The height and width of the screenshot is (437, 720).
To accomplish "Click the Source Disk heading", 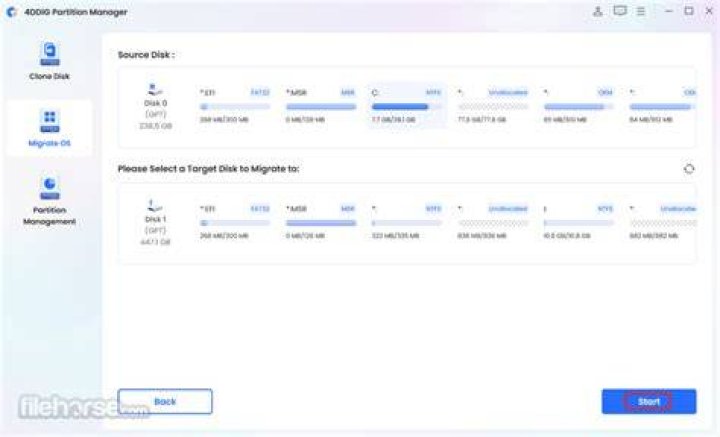I will (x=146, y=55).
